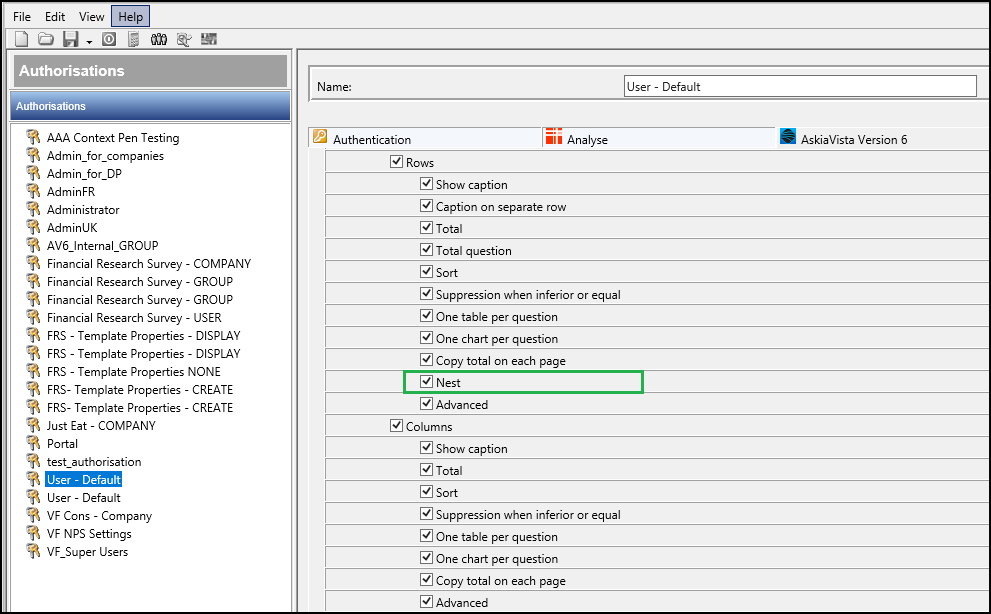Toggle Advanced checkbox under Rows section

pyautogui.click(x=427, y=403)
